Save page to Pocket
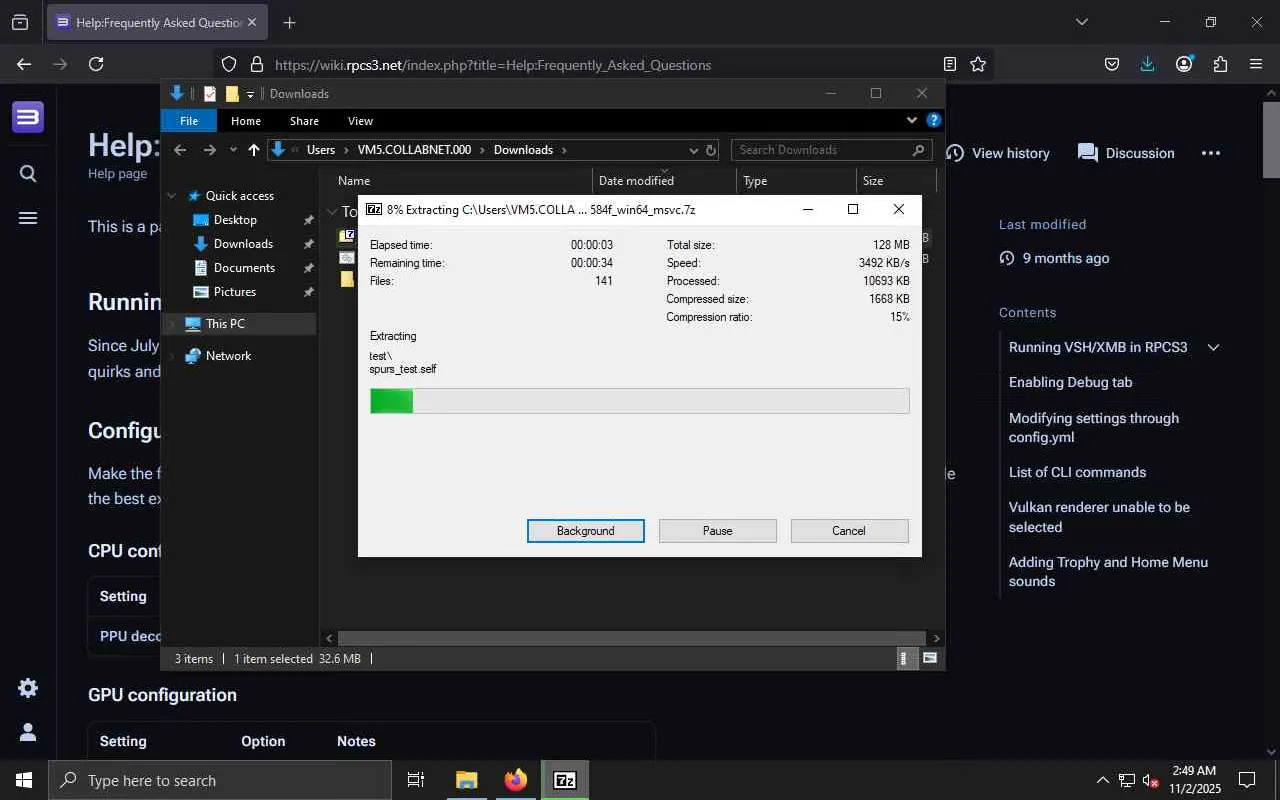Image resolution: width=1280 pixels, height=800 pixels. tap(1112, 64)
